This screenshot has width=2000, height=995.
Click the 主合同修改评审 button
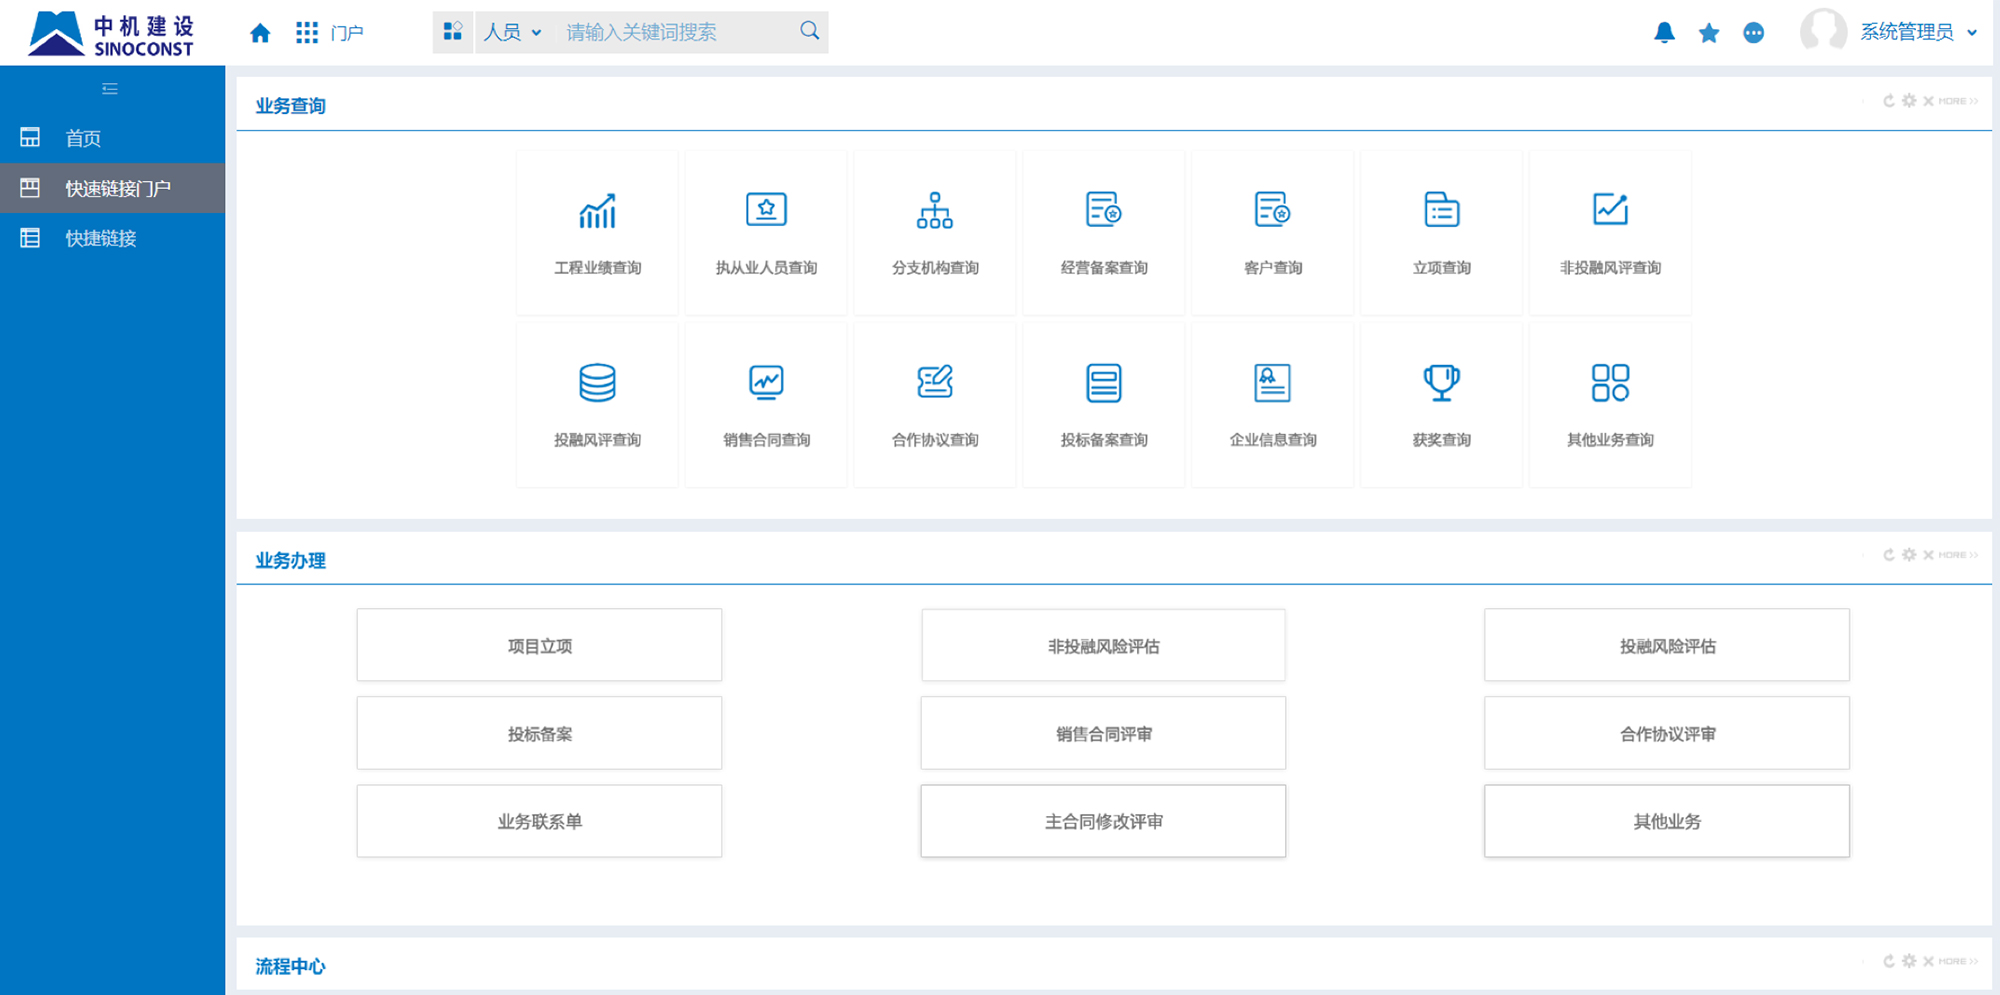pyautogui.click(x=1103, y=821)
